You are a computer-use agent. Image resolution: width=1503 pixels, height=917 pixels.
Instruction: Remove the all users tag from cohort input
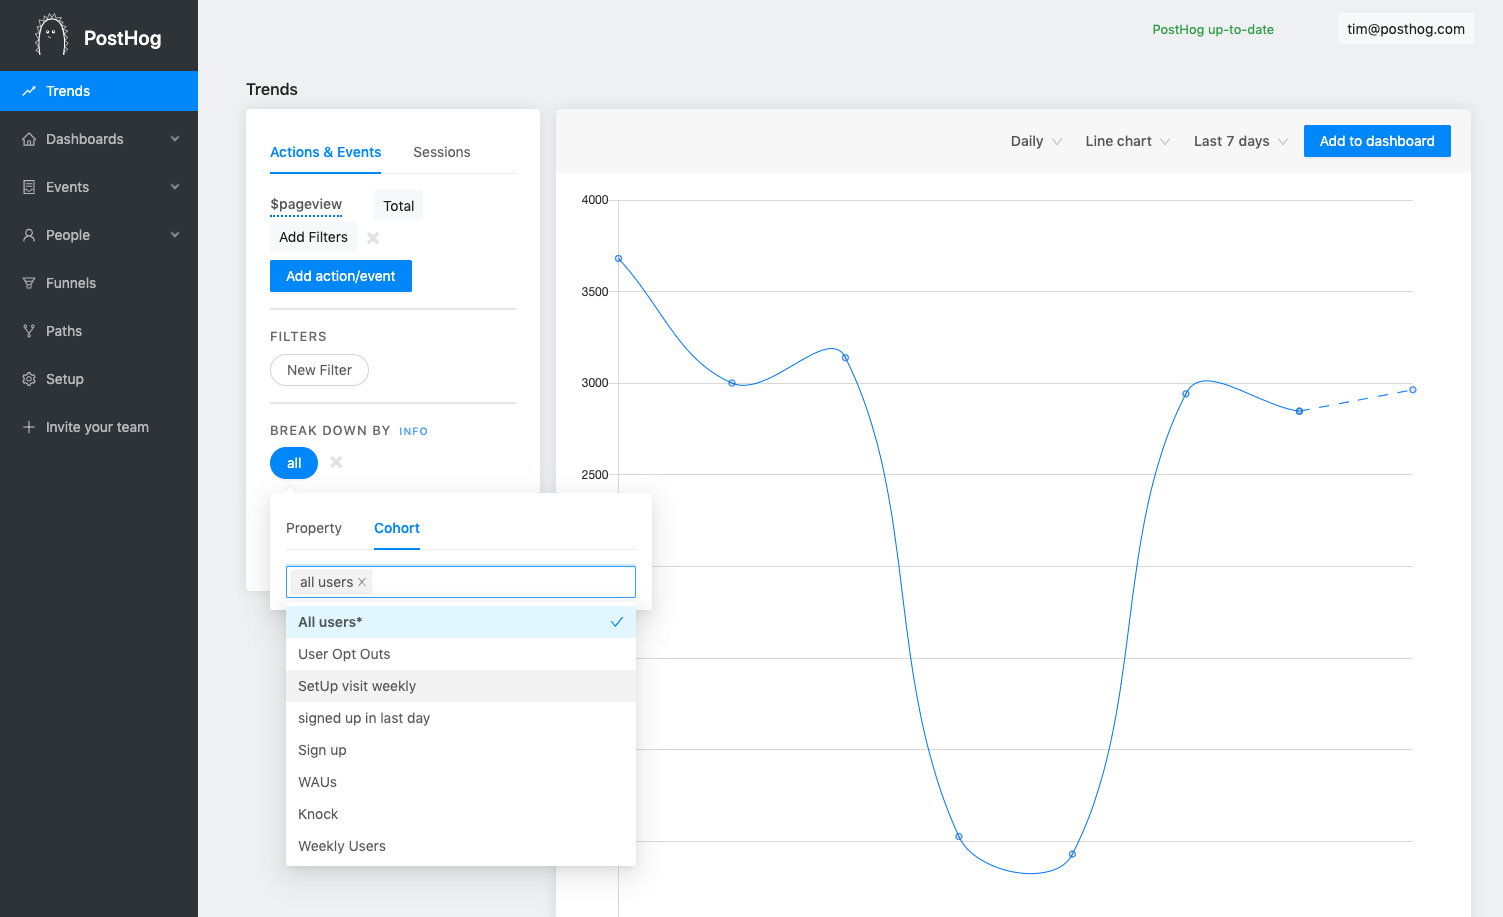pos(362,582)
